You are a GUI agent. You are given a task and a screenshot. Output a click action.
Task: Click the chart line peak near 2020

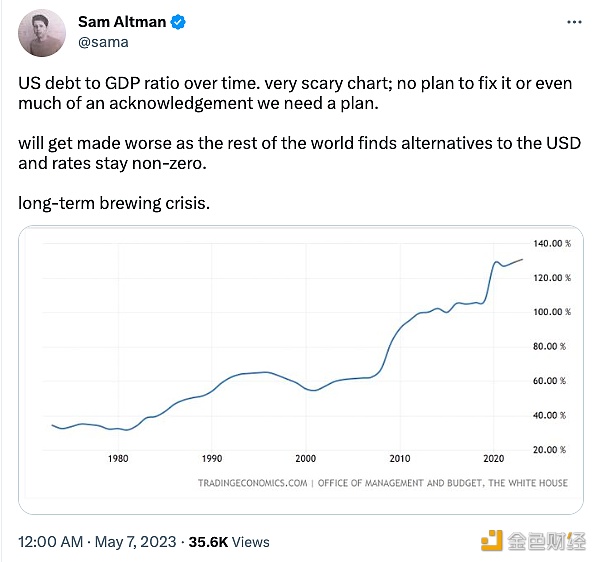(x=496, y=262)
